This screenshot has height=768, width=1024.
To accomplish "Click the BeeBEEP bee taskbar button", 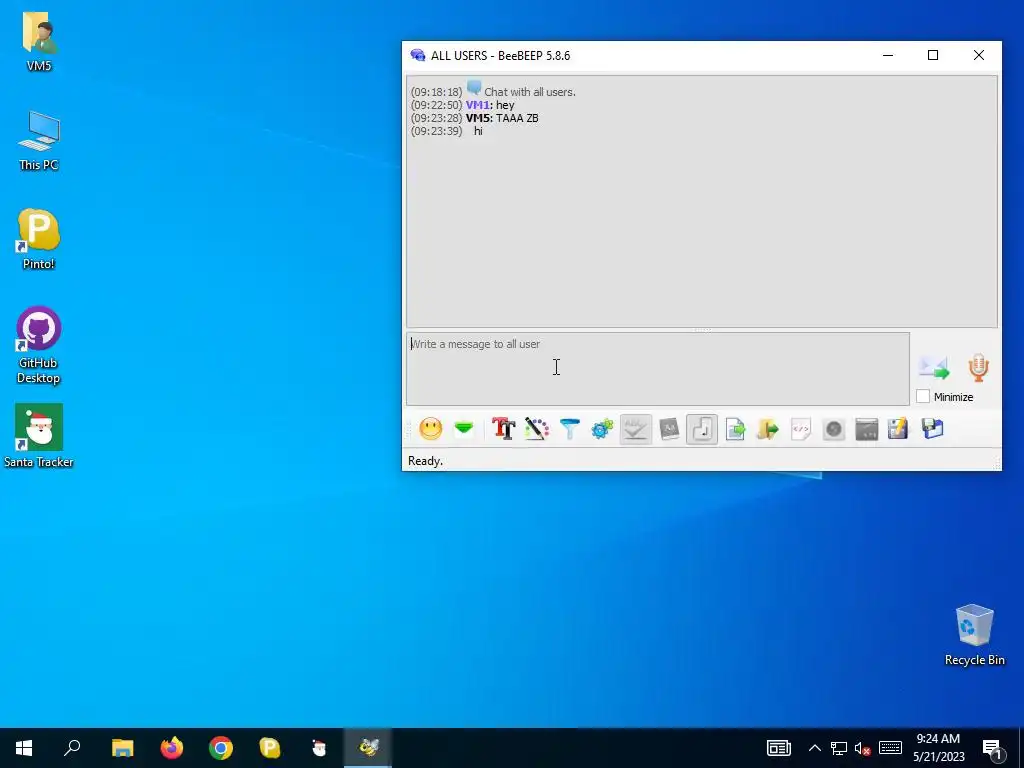I will [x=368, y=748].
